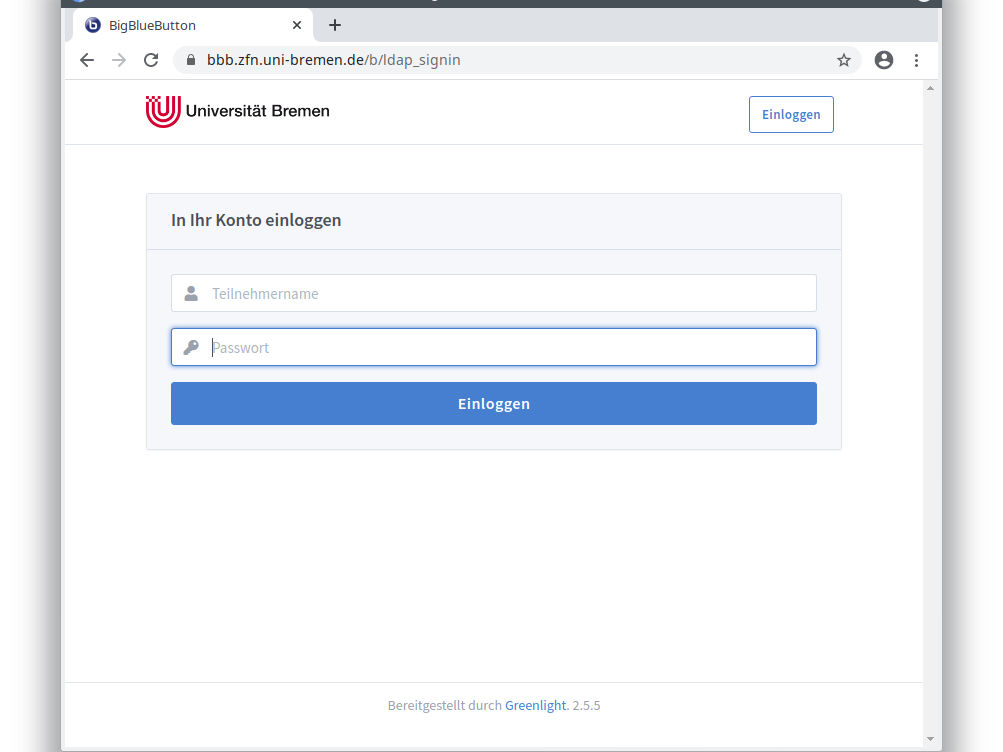
Task: Click the Universität Bremen logo
Action: coord(237,112)
